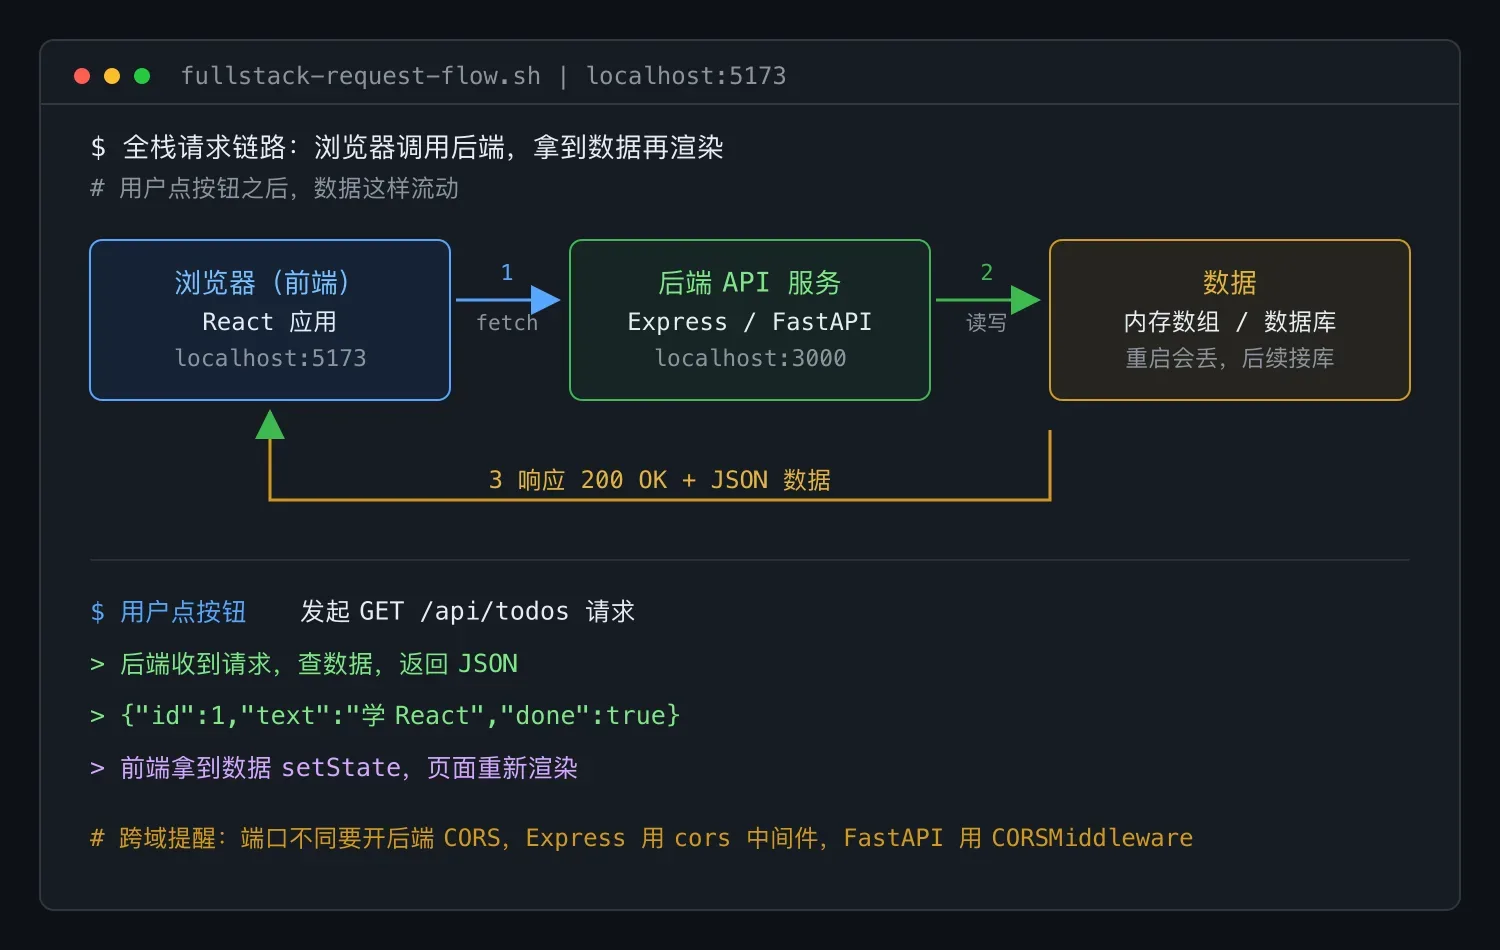Click the orange "跨域提醒" CORS comment line
Image resolution: width=1500 pixels, height=950 pixels.
tap(641, 838)
